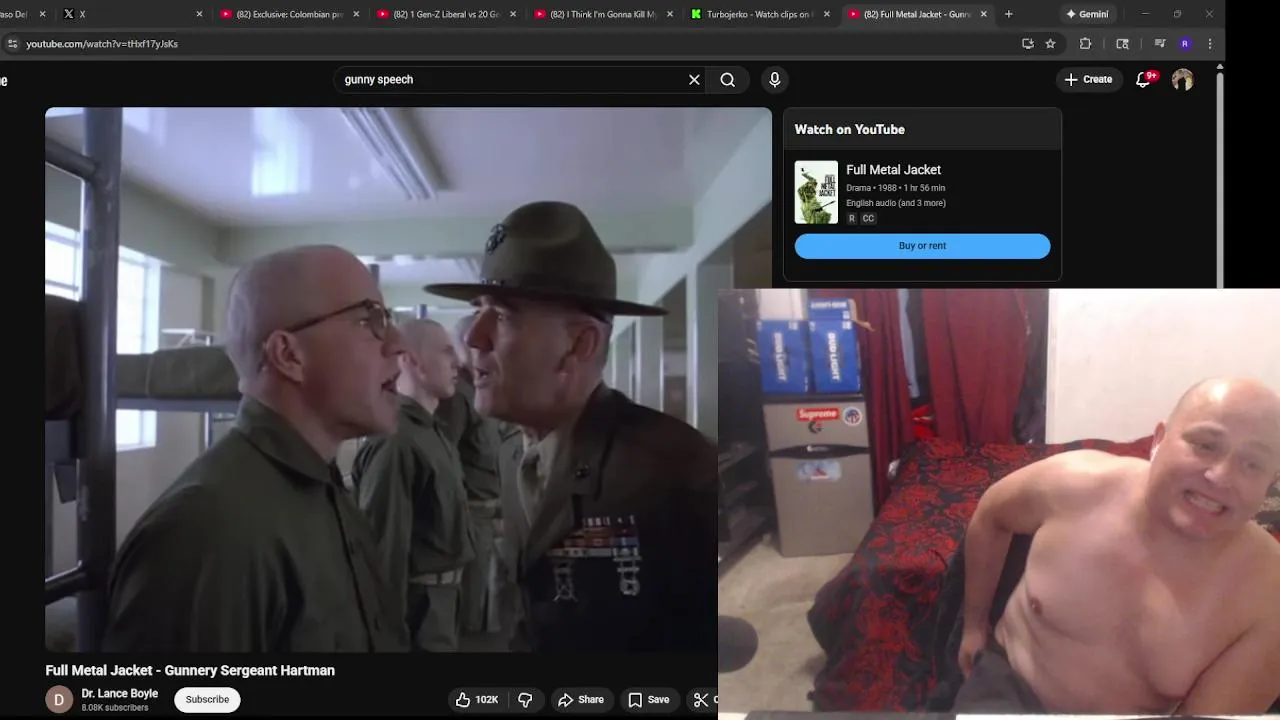
Task: Share the Full Metal Jacket video
Action: (x=581, y=700)
